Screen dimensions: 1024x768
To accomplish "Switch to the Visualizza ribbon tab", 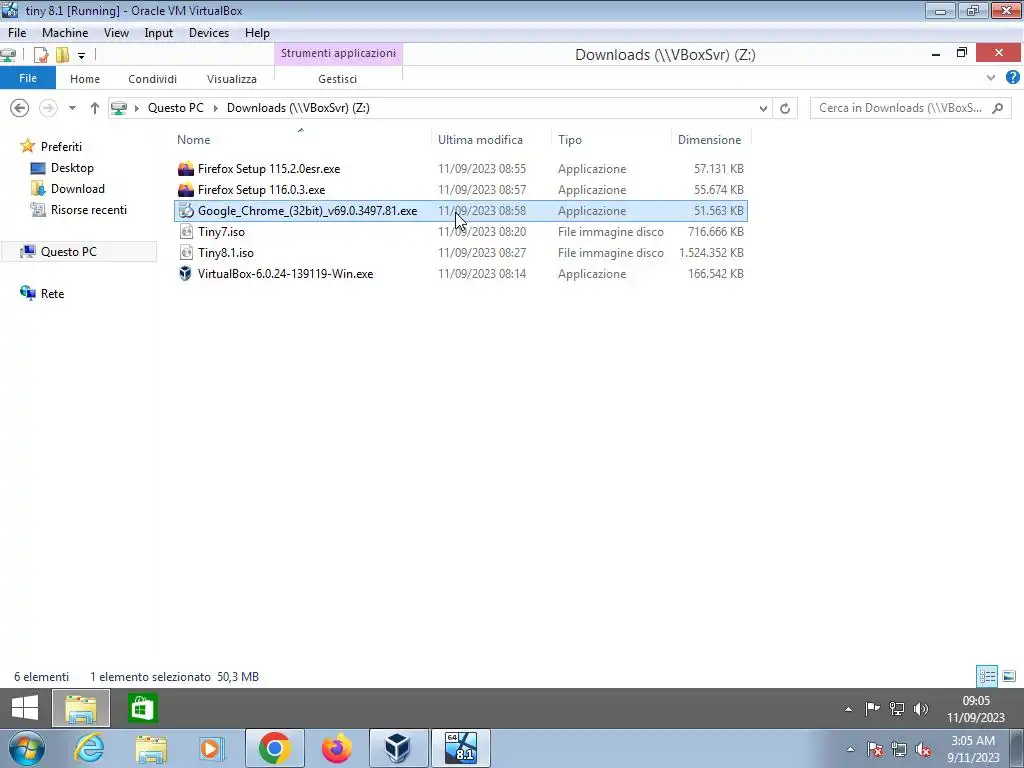I will coord(232,79).
